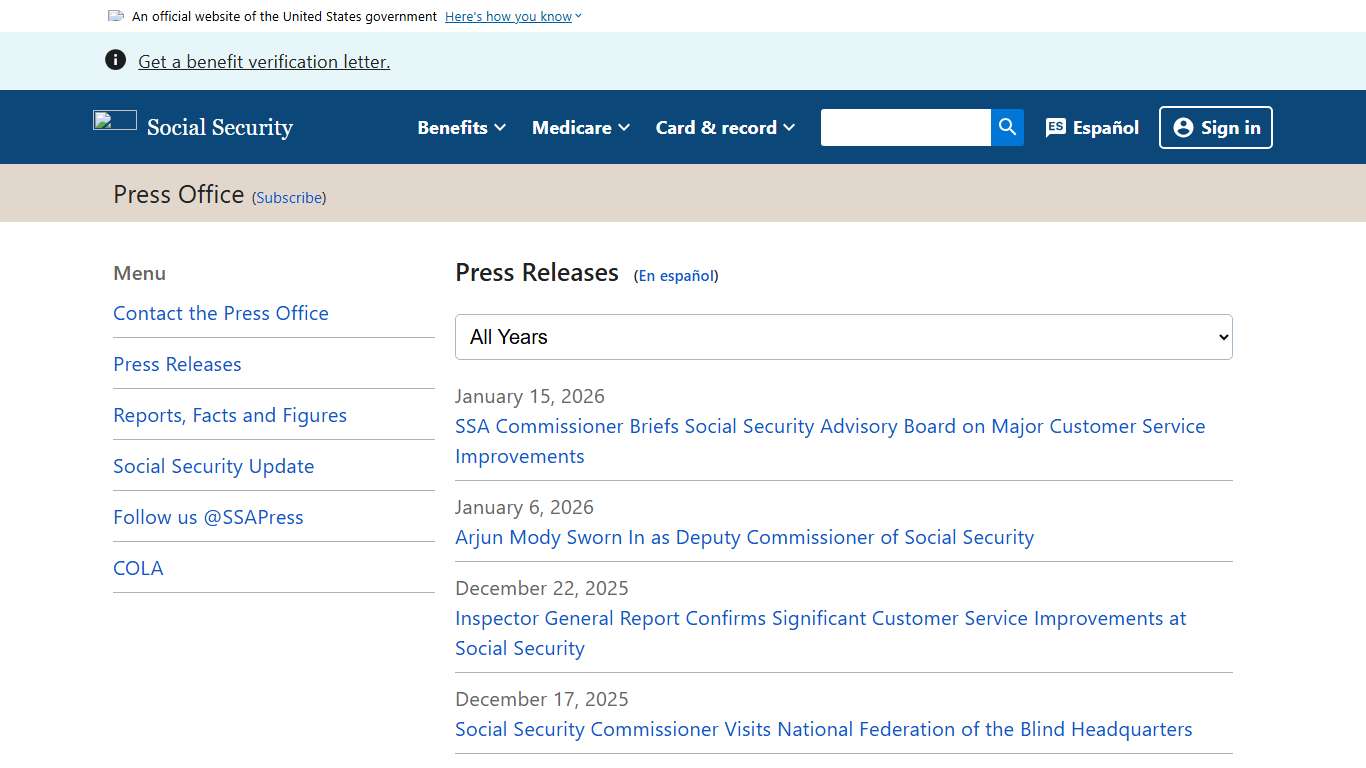Expand the Here's how you know disclosure
Viewport: 1366px width, 768px height.
click(508, 16)
